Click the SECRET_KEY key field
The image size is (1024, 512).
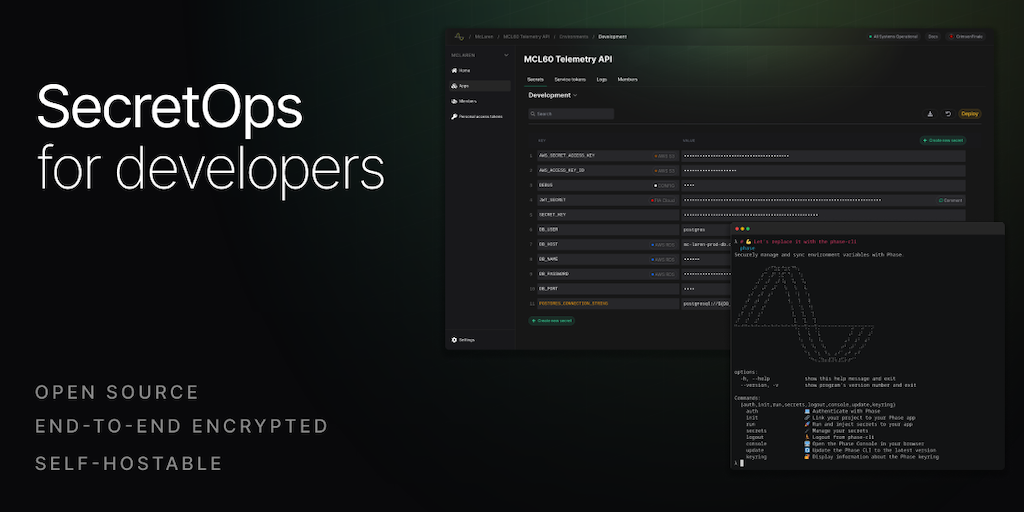(608, 215)
